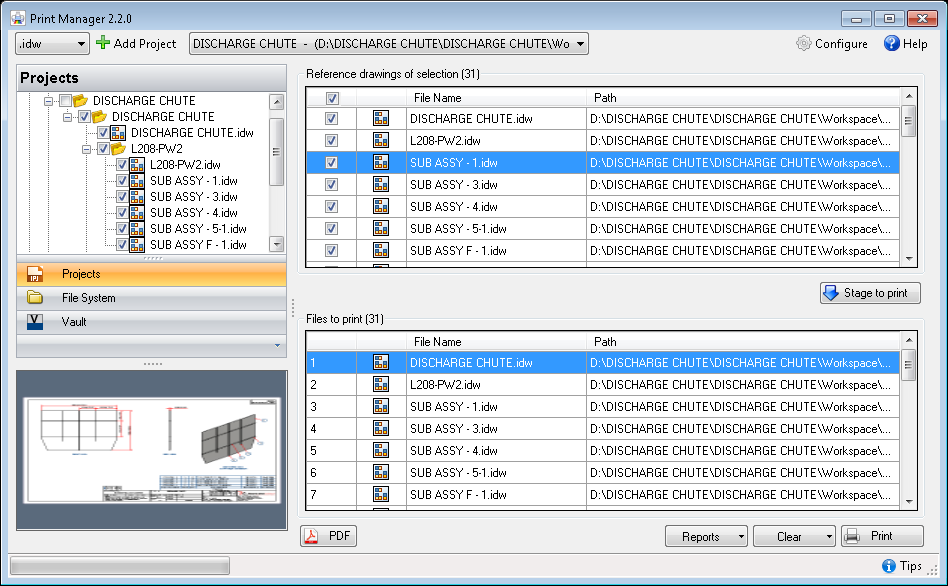
Task: Click the PDF Acrobat icon button
Action: 311,536
